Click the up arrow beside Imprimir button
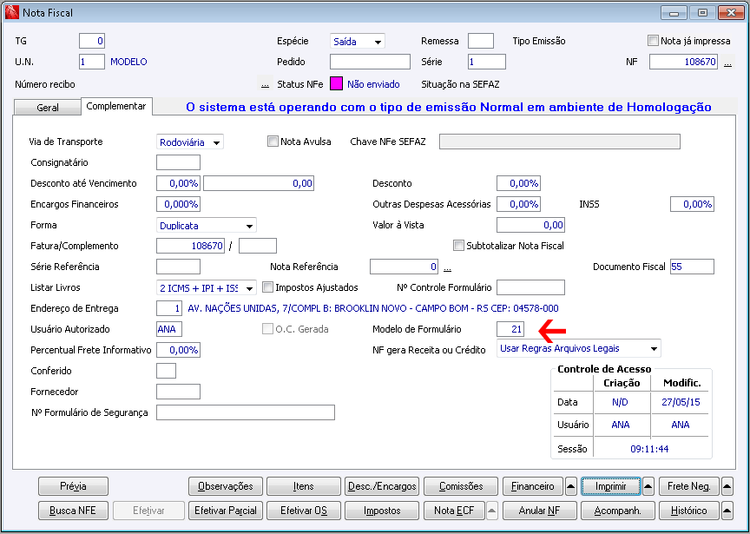Image resolution: width=750 pixels, height=534 pixels. click(x=648, y=487)
